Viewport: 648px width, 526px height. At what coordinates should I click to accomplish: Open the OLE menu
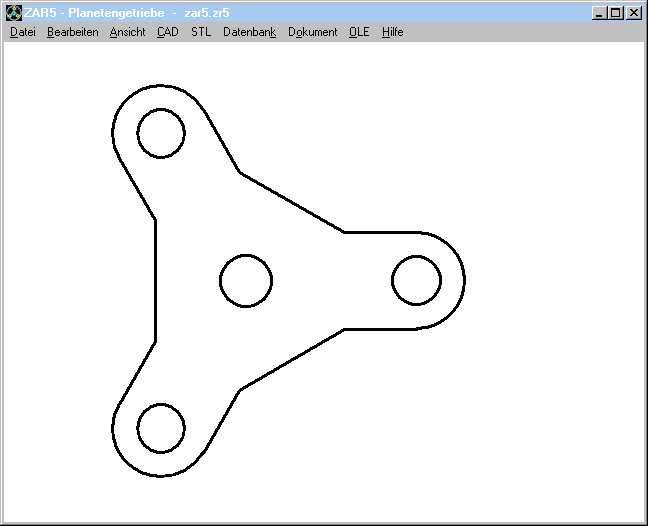pyautogui.click(x=359, y=32)
